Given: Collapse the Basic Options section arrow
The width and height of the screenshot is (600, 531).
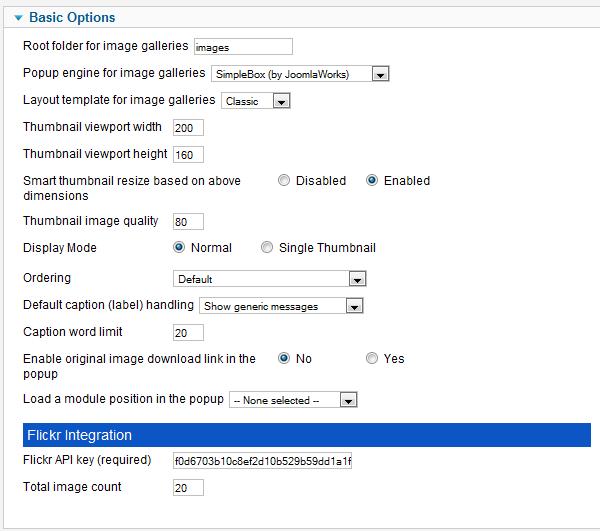Looking at the screenshot, I should 18,18.
